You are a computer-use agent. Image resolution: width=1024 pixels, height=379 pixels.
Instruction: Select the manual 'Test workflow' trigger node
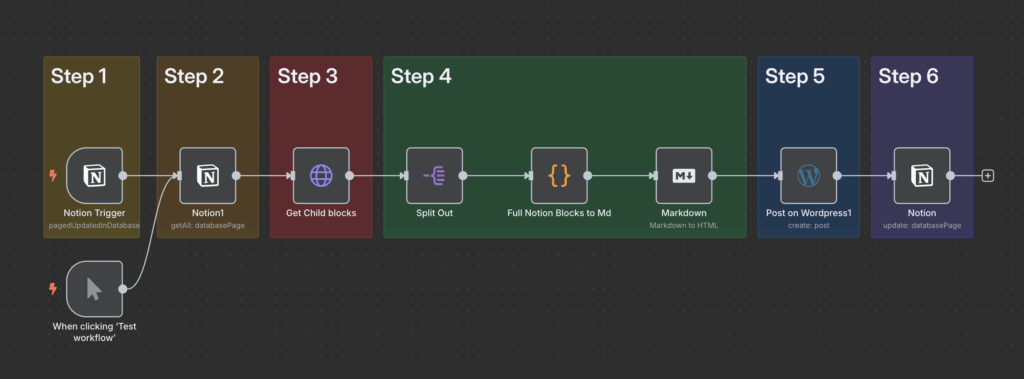click(x=95, y=288)
